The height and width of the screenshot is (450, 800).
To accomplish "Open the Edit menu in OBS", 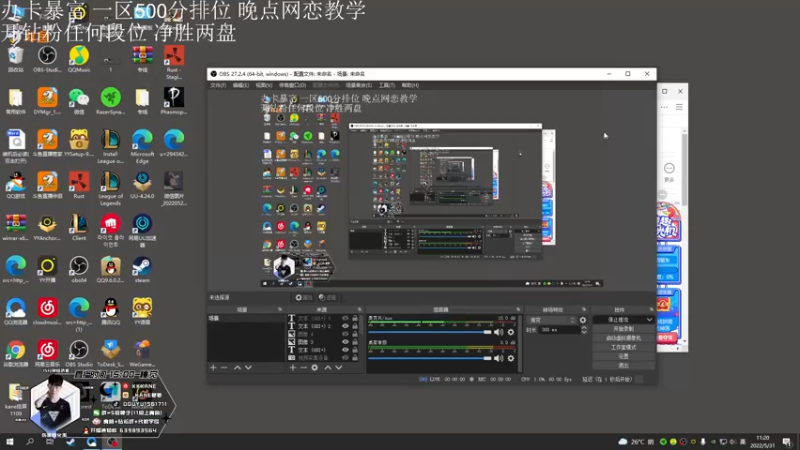I will point(241,85).
